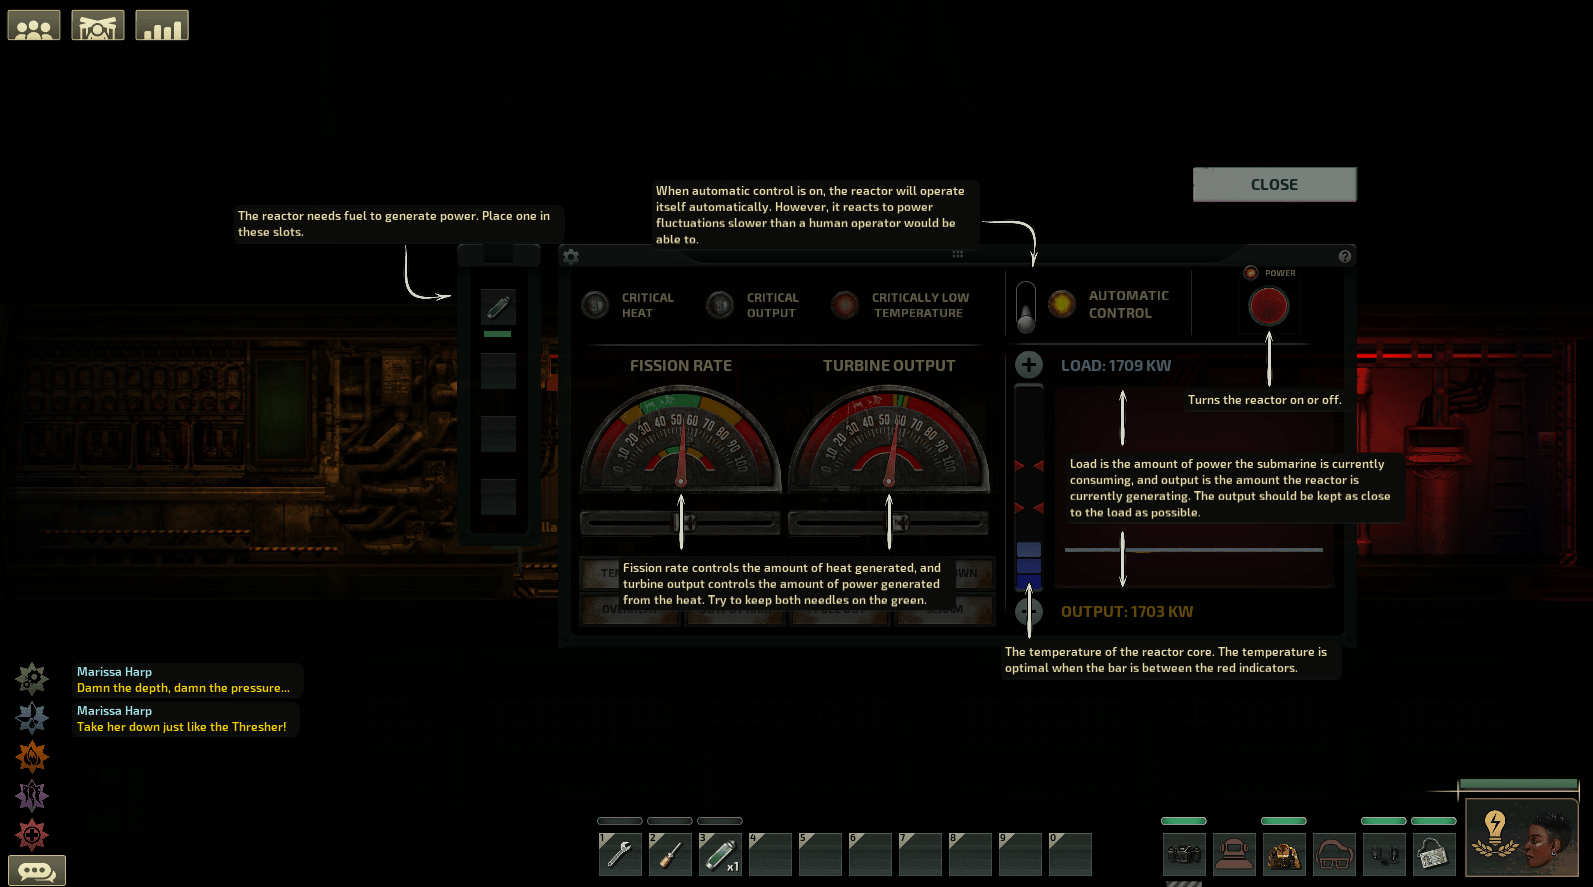Click the CLOSE button
The image size is (1593, 887).
tap(1274, 185)
